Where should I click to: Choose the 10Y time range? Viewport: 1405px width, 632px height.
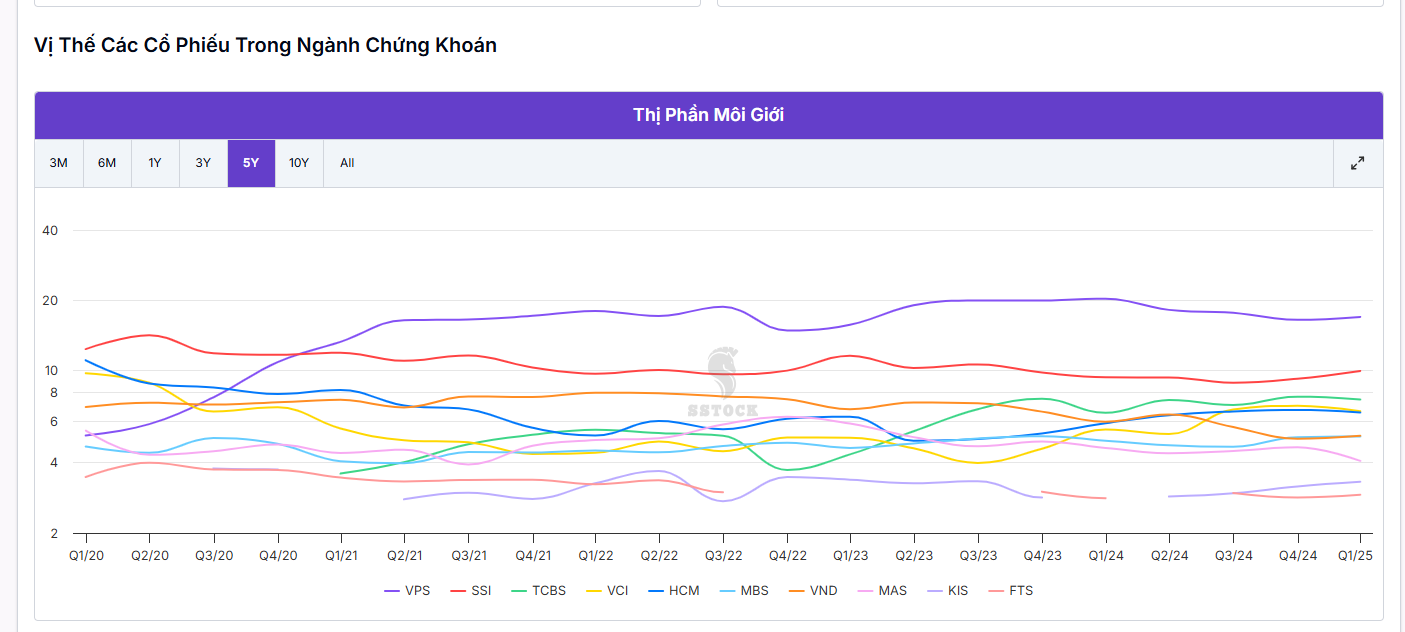tap(299, 163)
